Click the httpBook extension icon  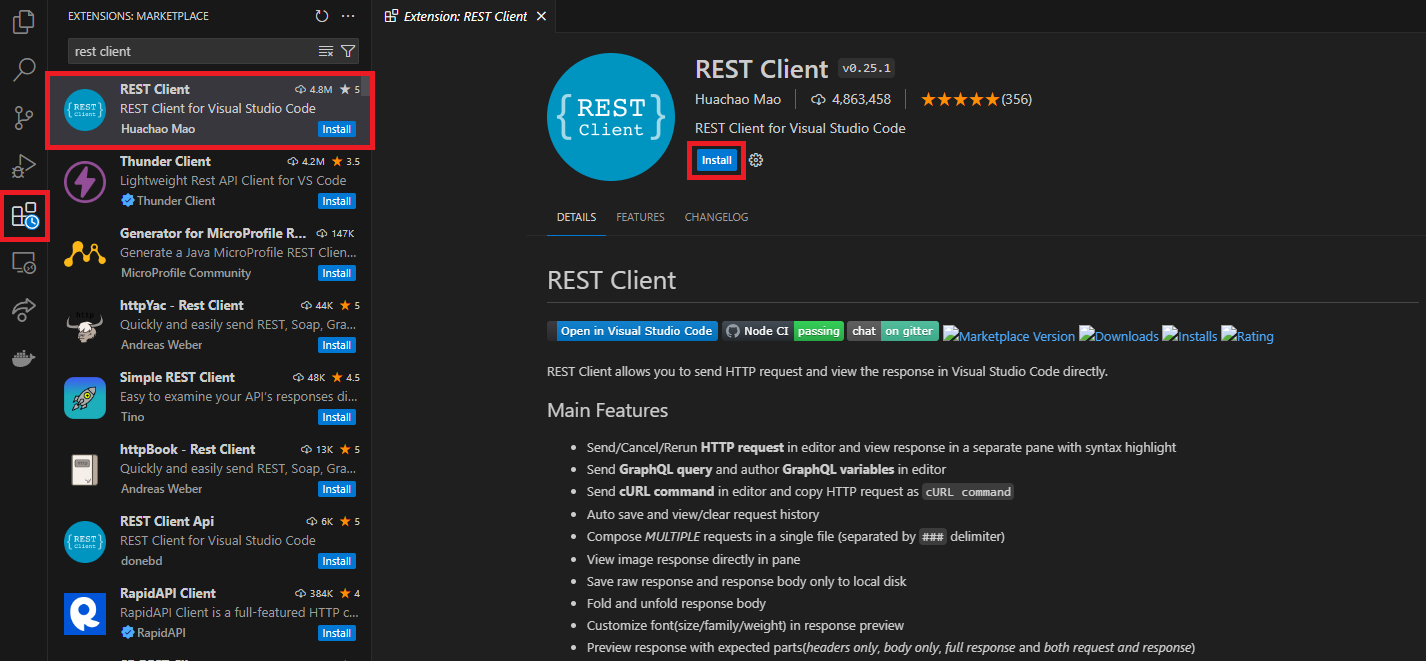(x=85, y=469)
